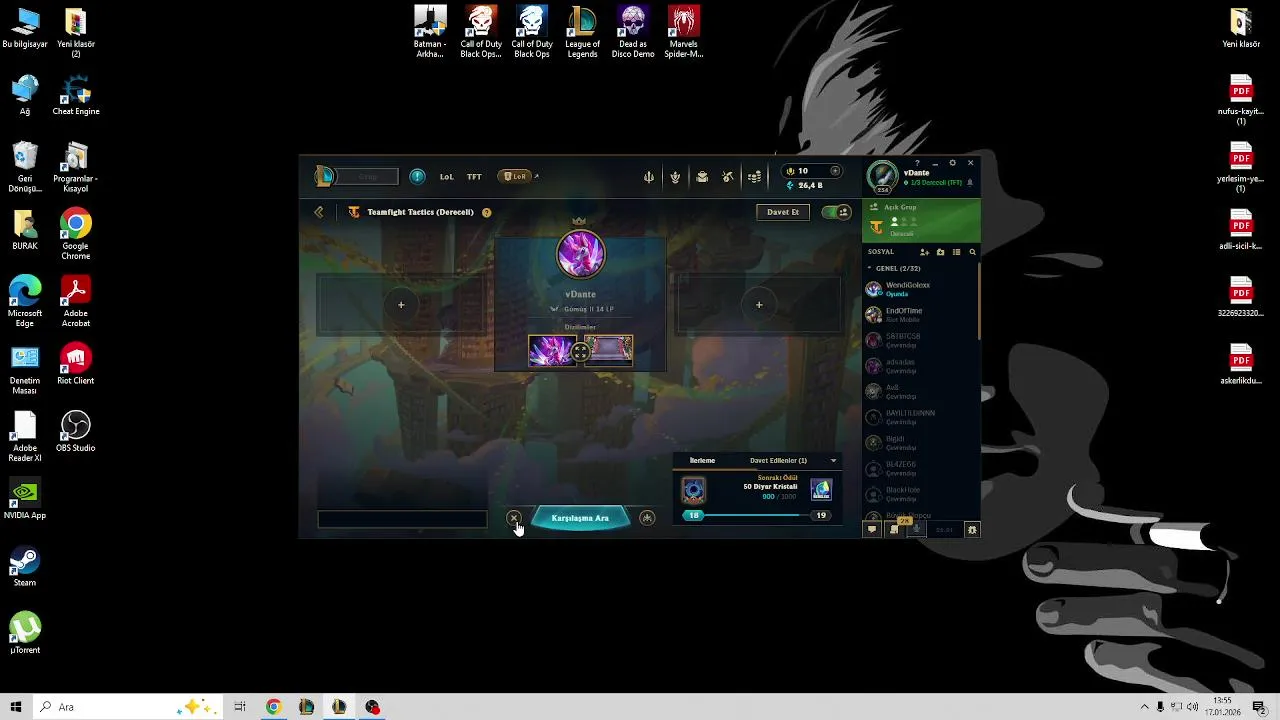Click the microphone voice icon
This screenshot has width=1280, height=720.
917,529
